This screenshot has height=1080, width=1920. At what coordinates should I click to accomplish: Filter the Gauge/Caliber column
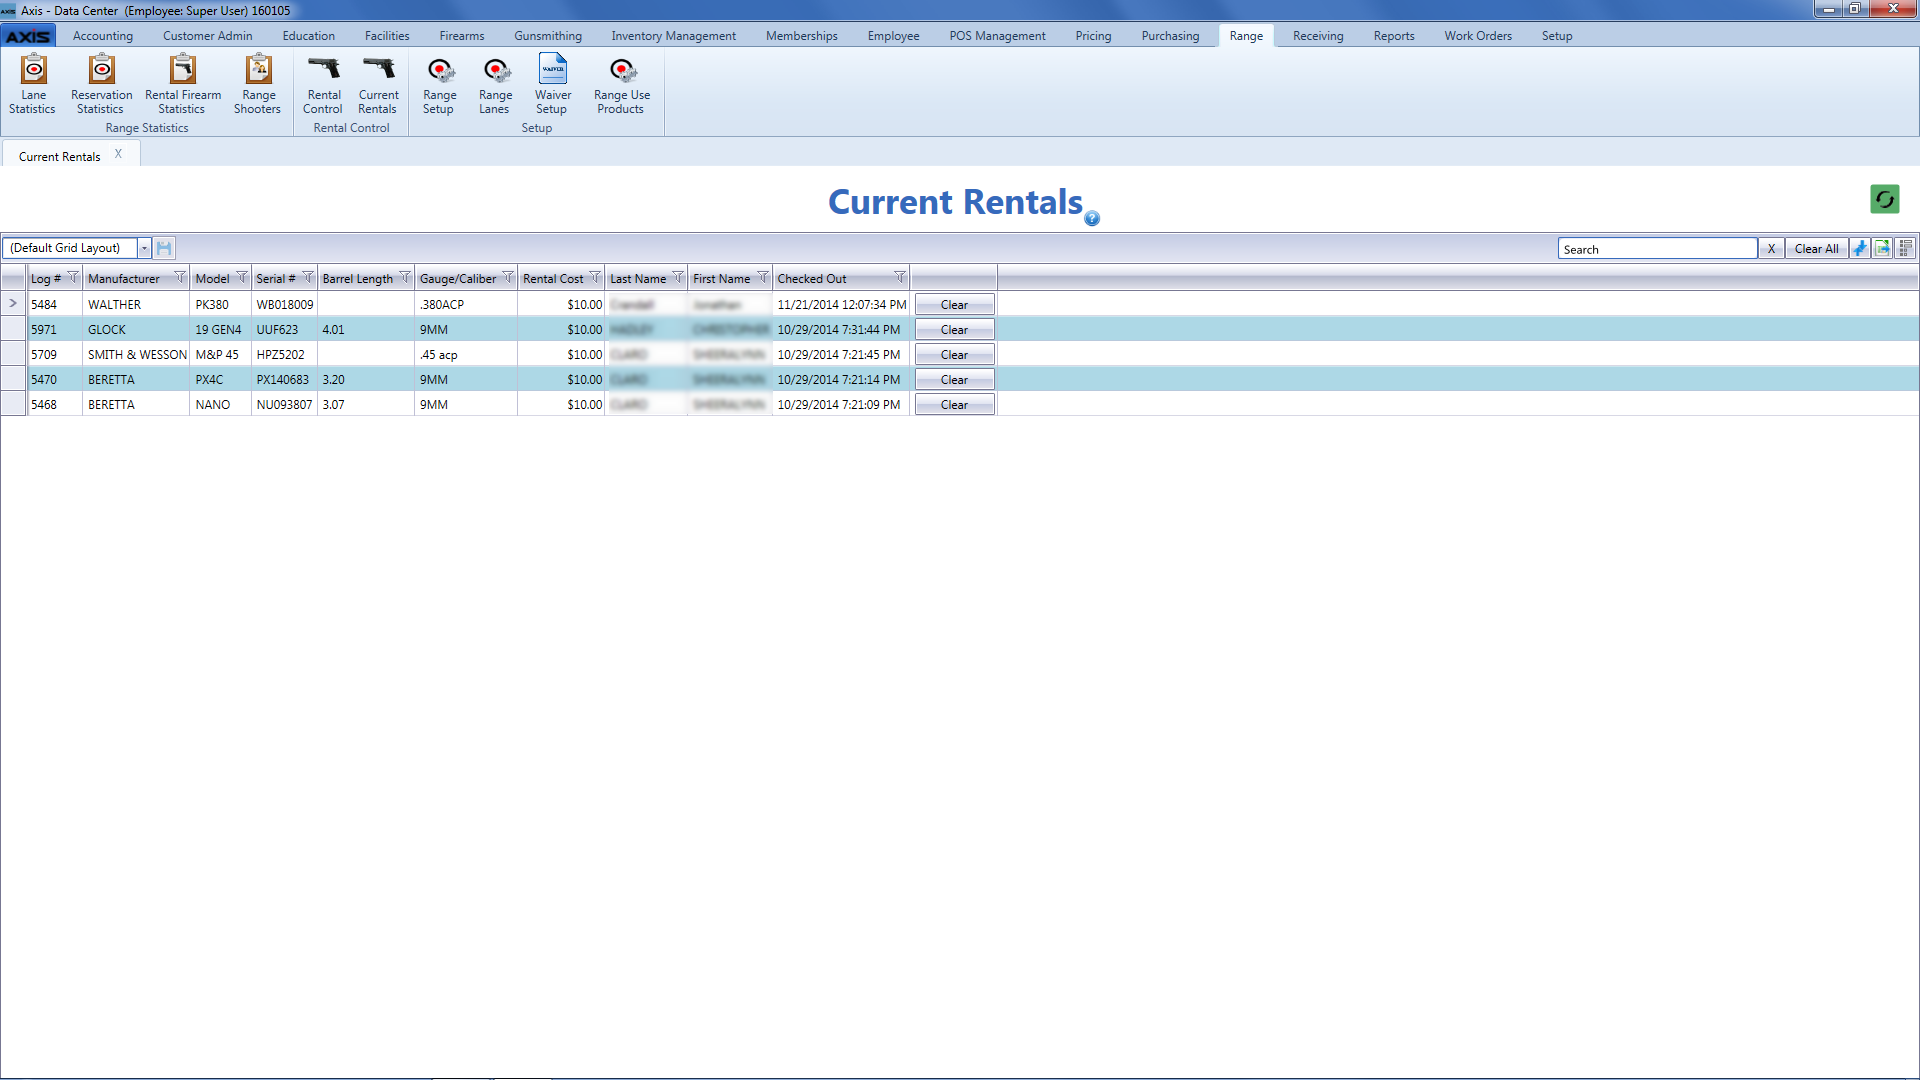(508, 277)
